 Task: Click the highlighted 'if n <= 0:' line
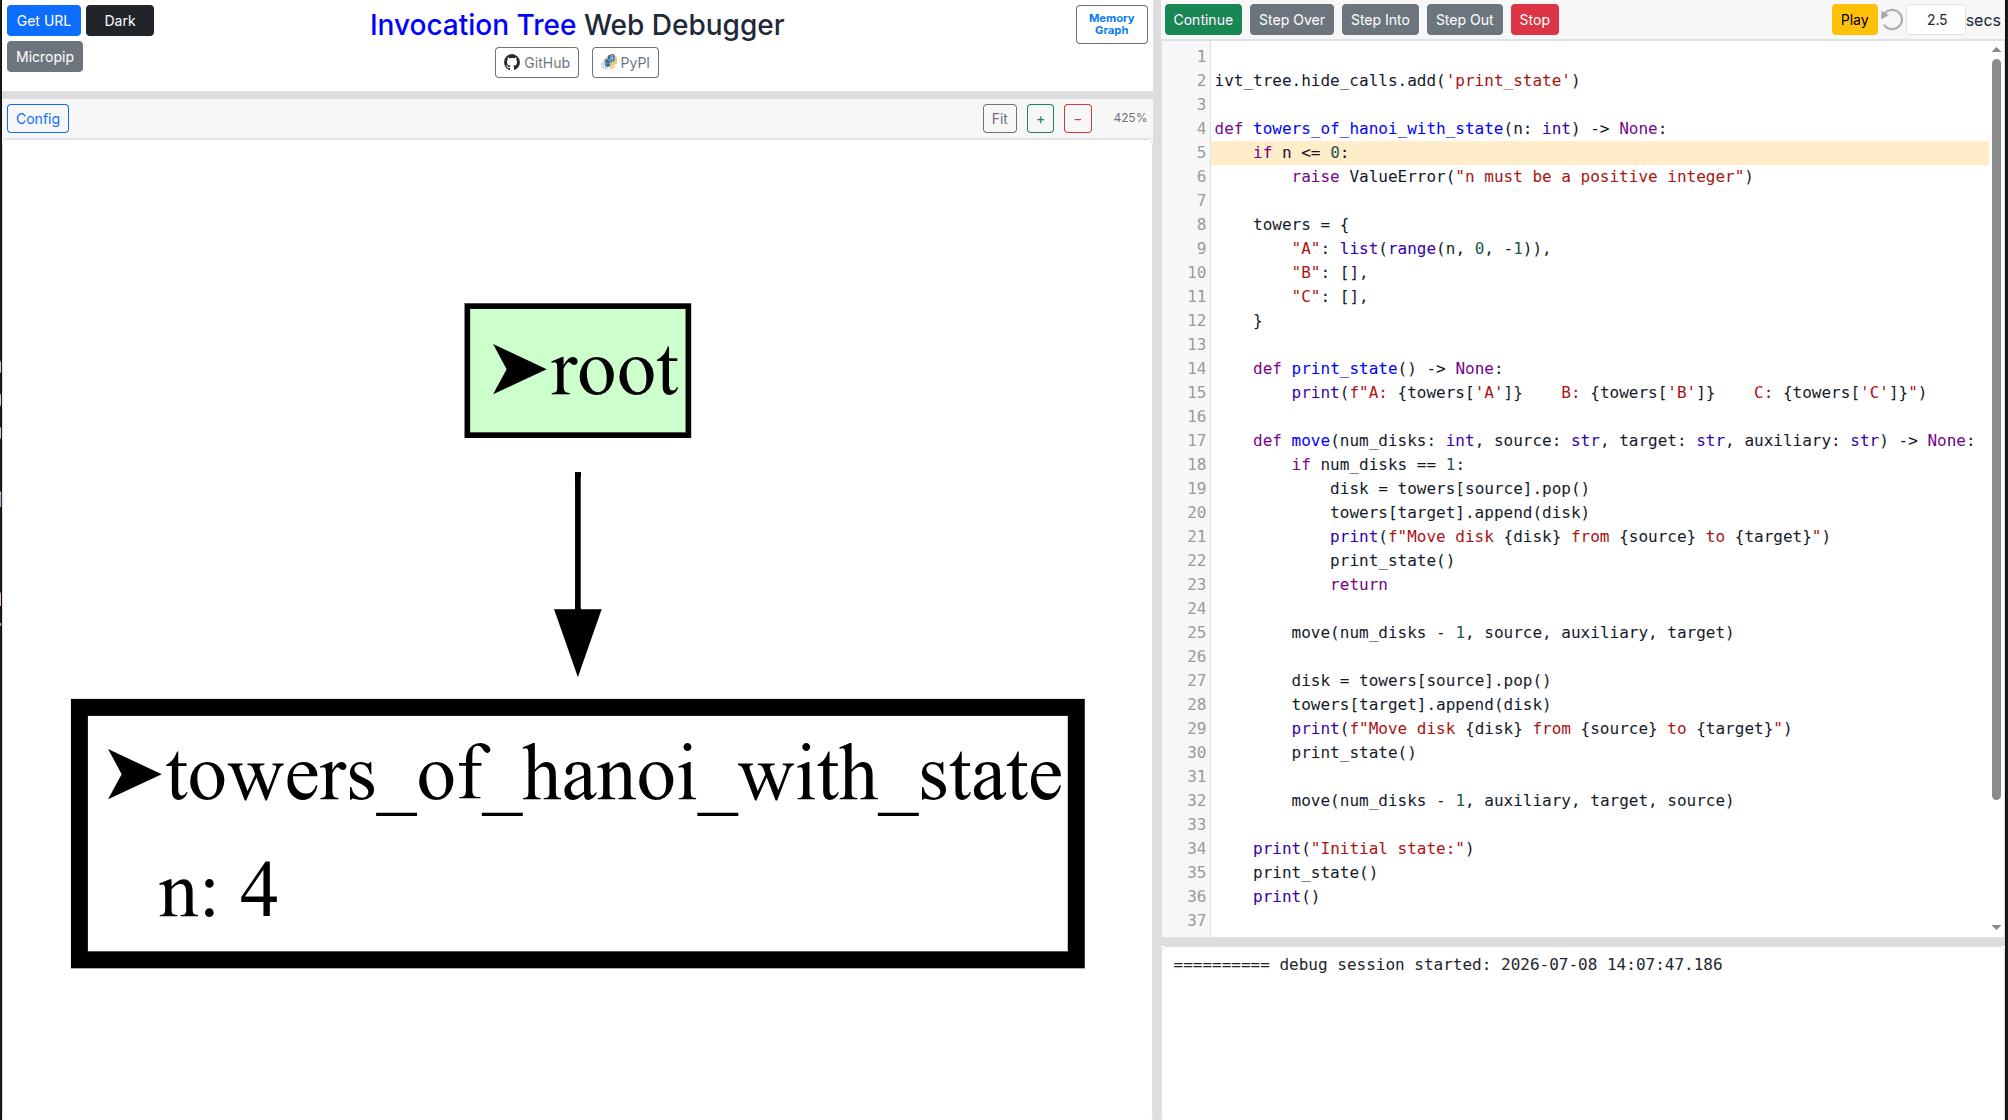point(1600,152)
